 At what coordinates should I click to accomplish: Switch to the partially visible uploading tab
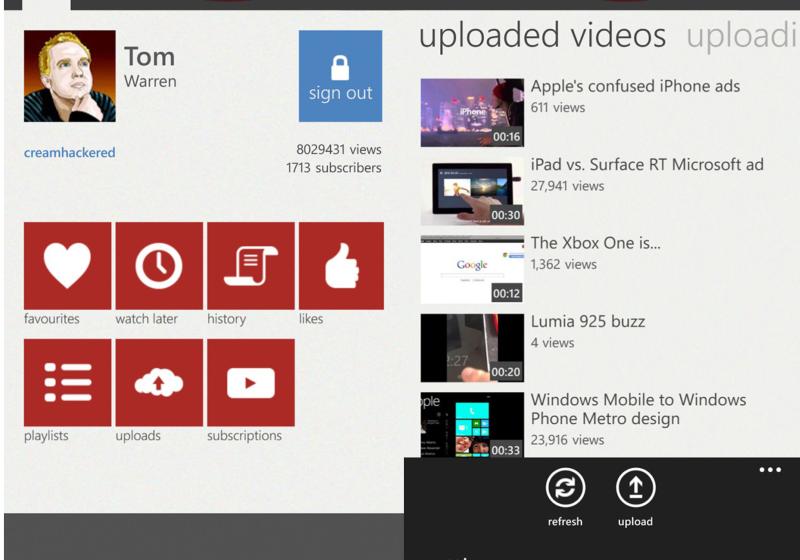tap(742, 36)
